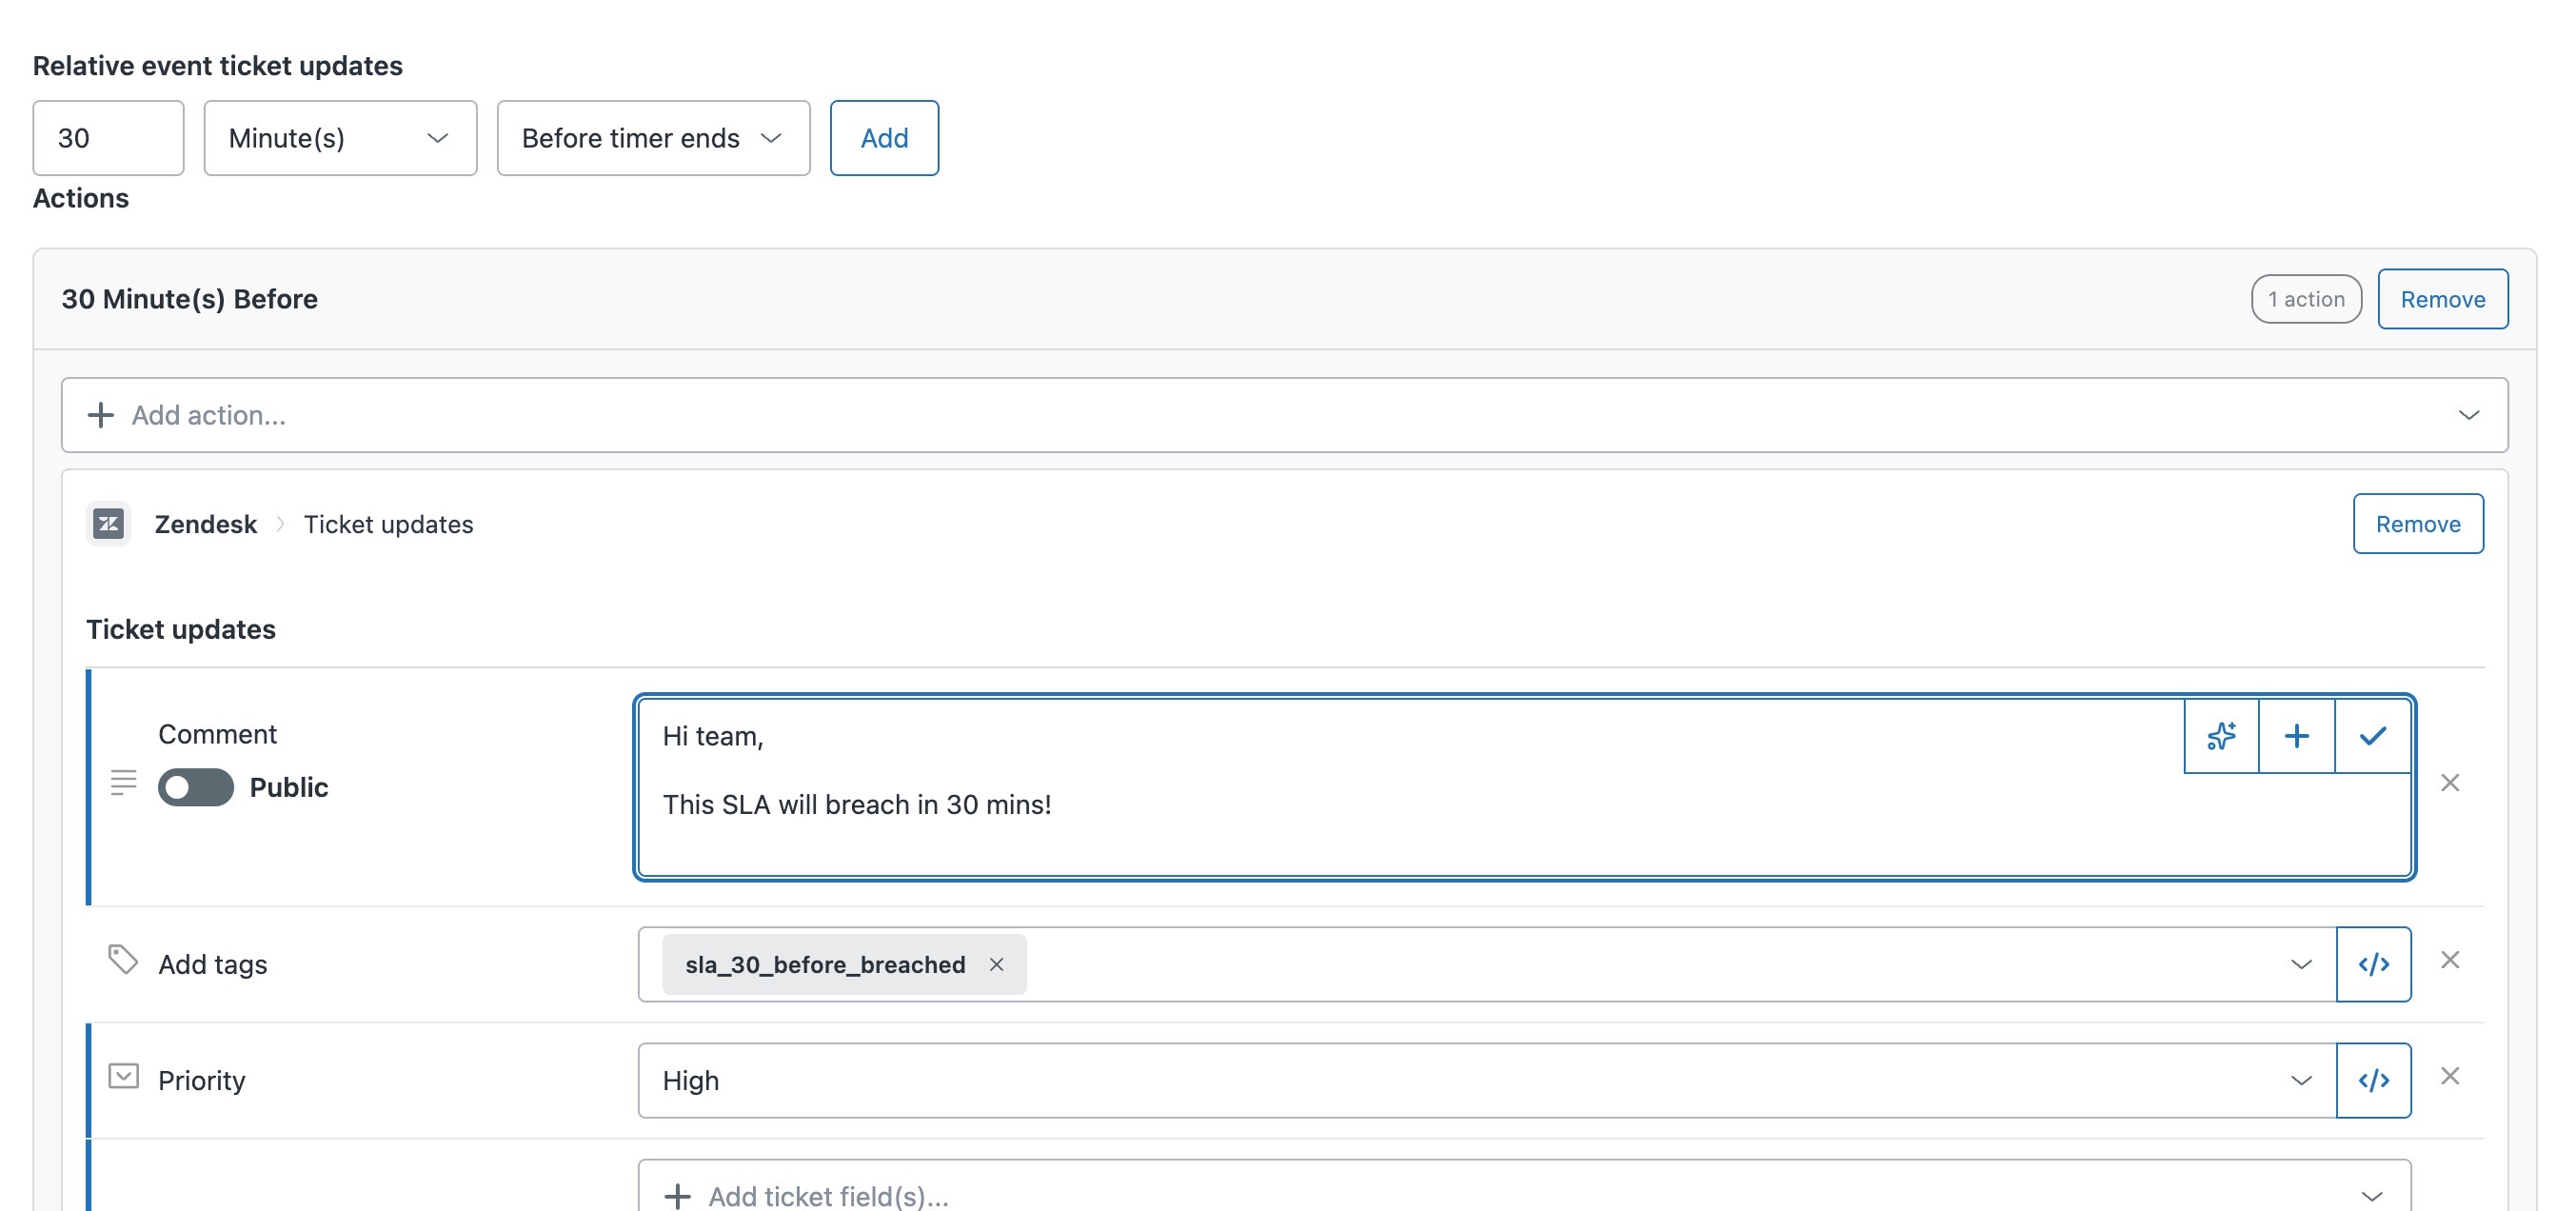
Task: Remove the Add tags row with its X
Action: click(x=2450, y=960)
